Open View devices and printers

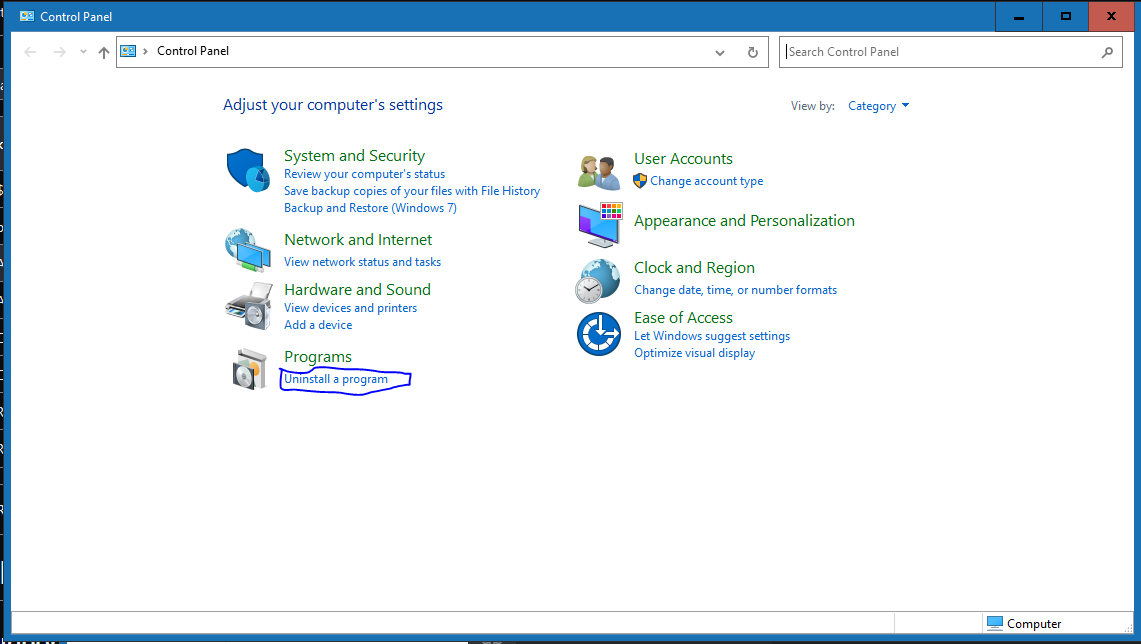coord(351,308)
